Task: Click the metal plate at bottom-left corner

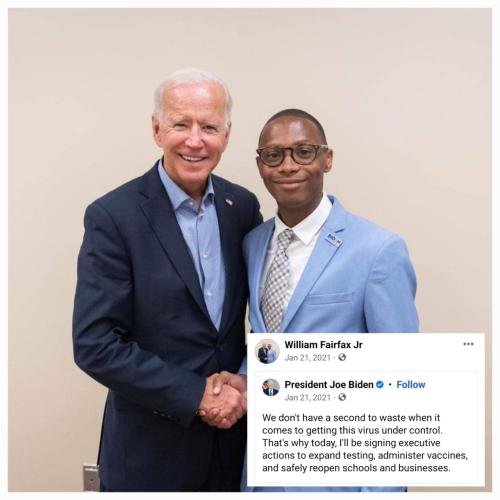Action: (91, 477)
